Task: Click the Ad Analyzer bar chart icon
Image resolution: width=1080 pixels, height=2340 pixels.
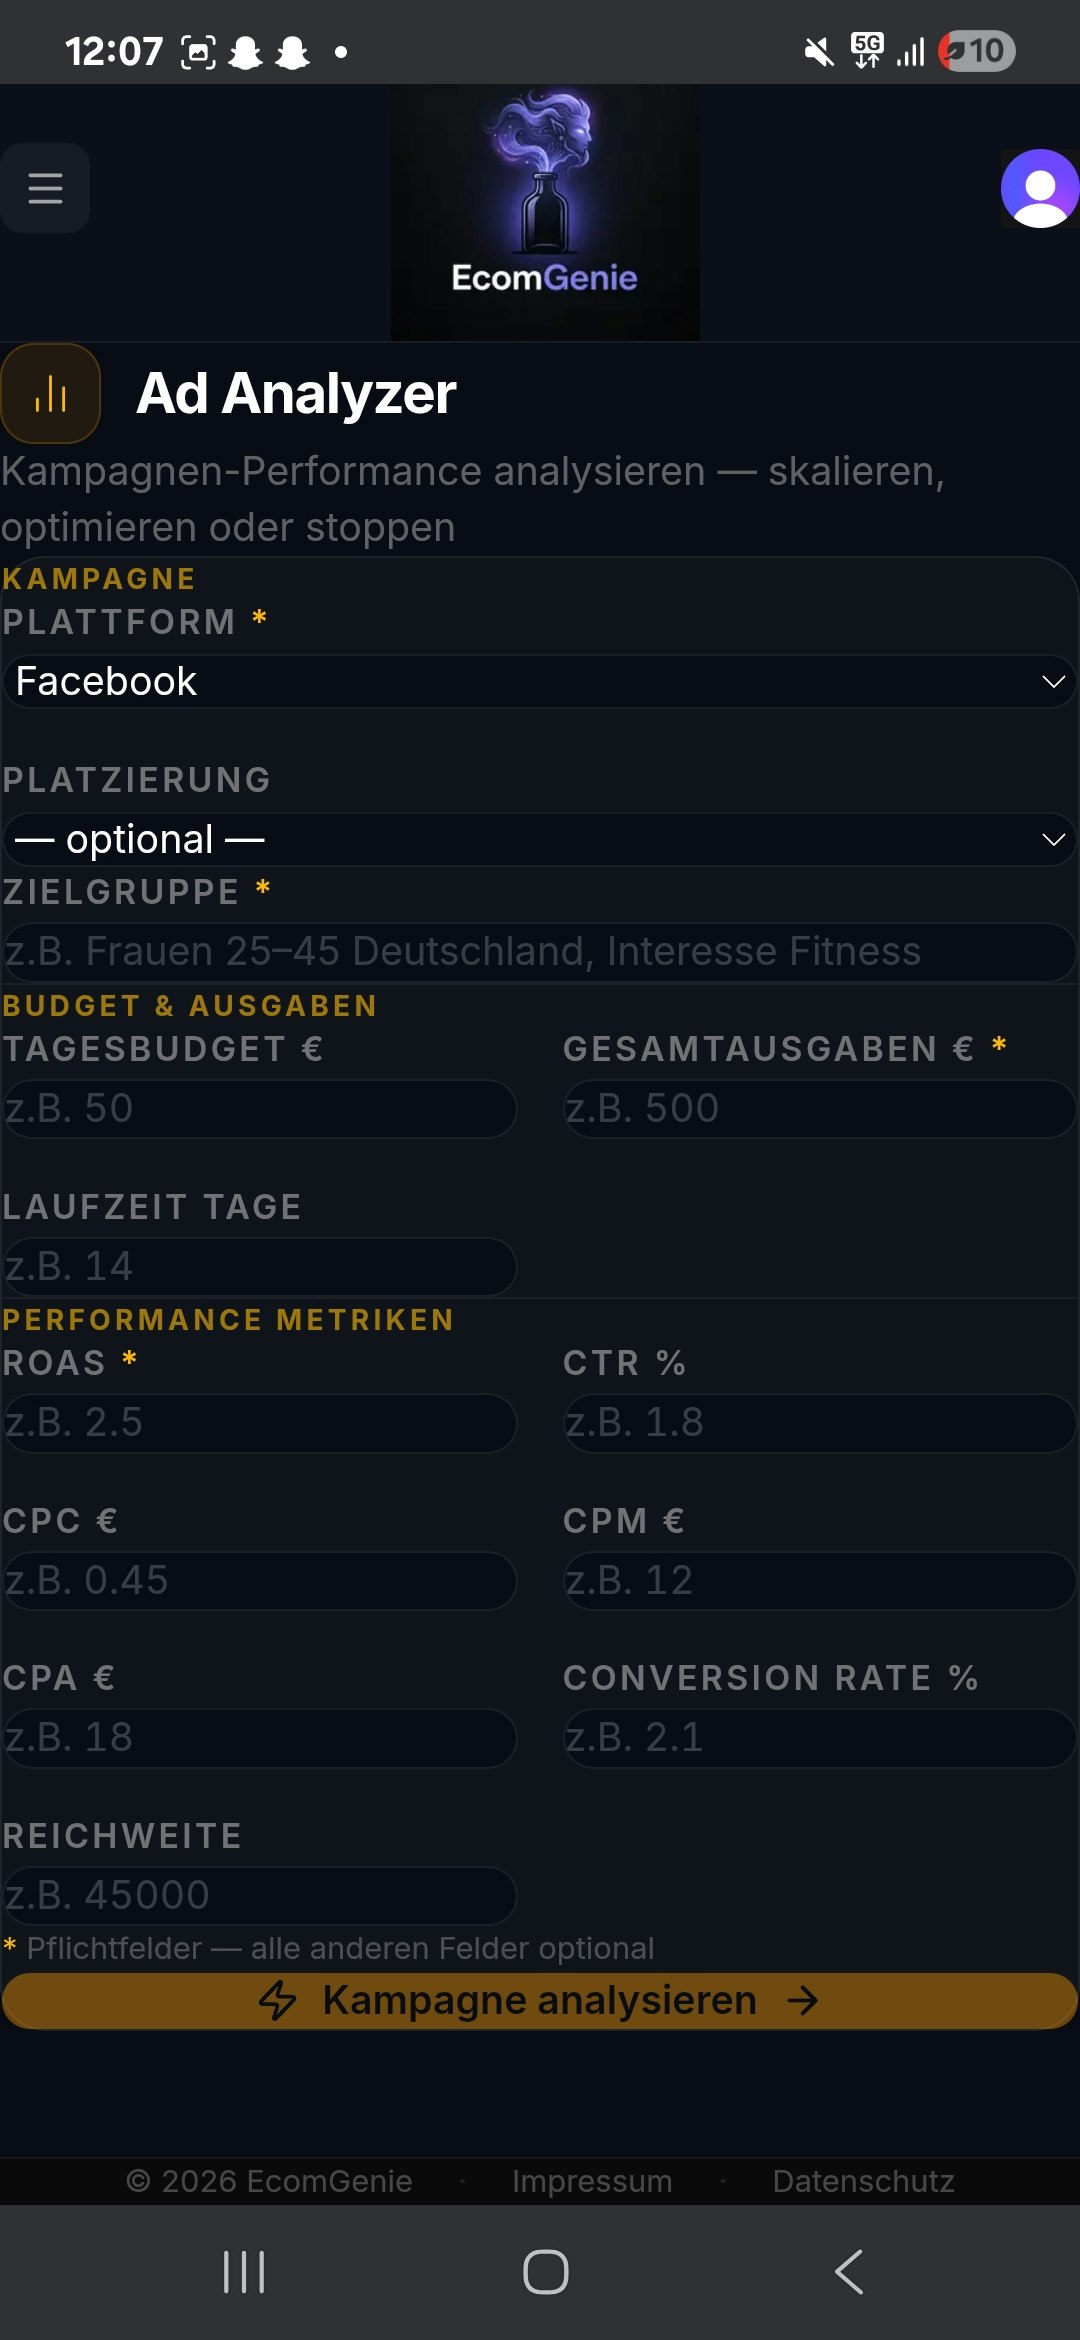Action: pos(50,394)
